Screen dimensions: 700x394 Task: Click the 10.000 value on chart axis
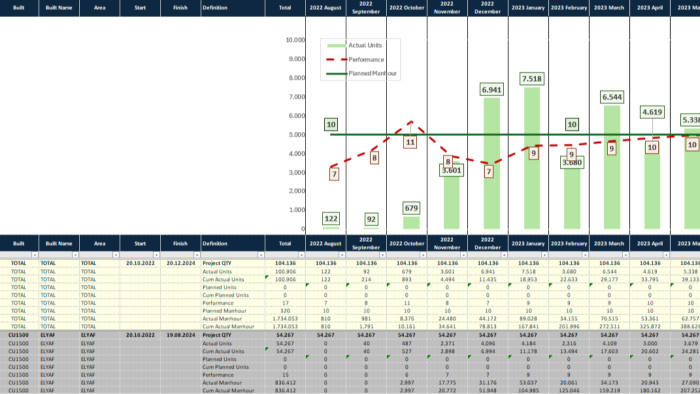[295, 40]
